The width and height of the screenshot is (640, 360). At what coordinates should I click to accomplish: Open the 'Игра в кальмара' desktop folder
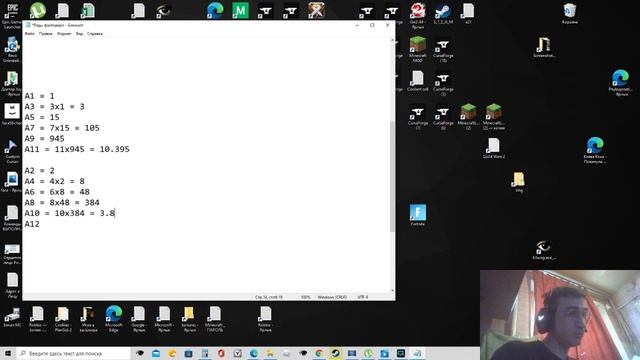pyautogui.click(x=88, y=319)
